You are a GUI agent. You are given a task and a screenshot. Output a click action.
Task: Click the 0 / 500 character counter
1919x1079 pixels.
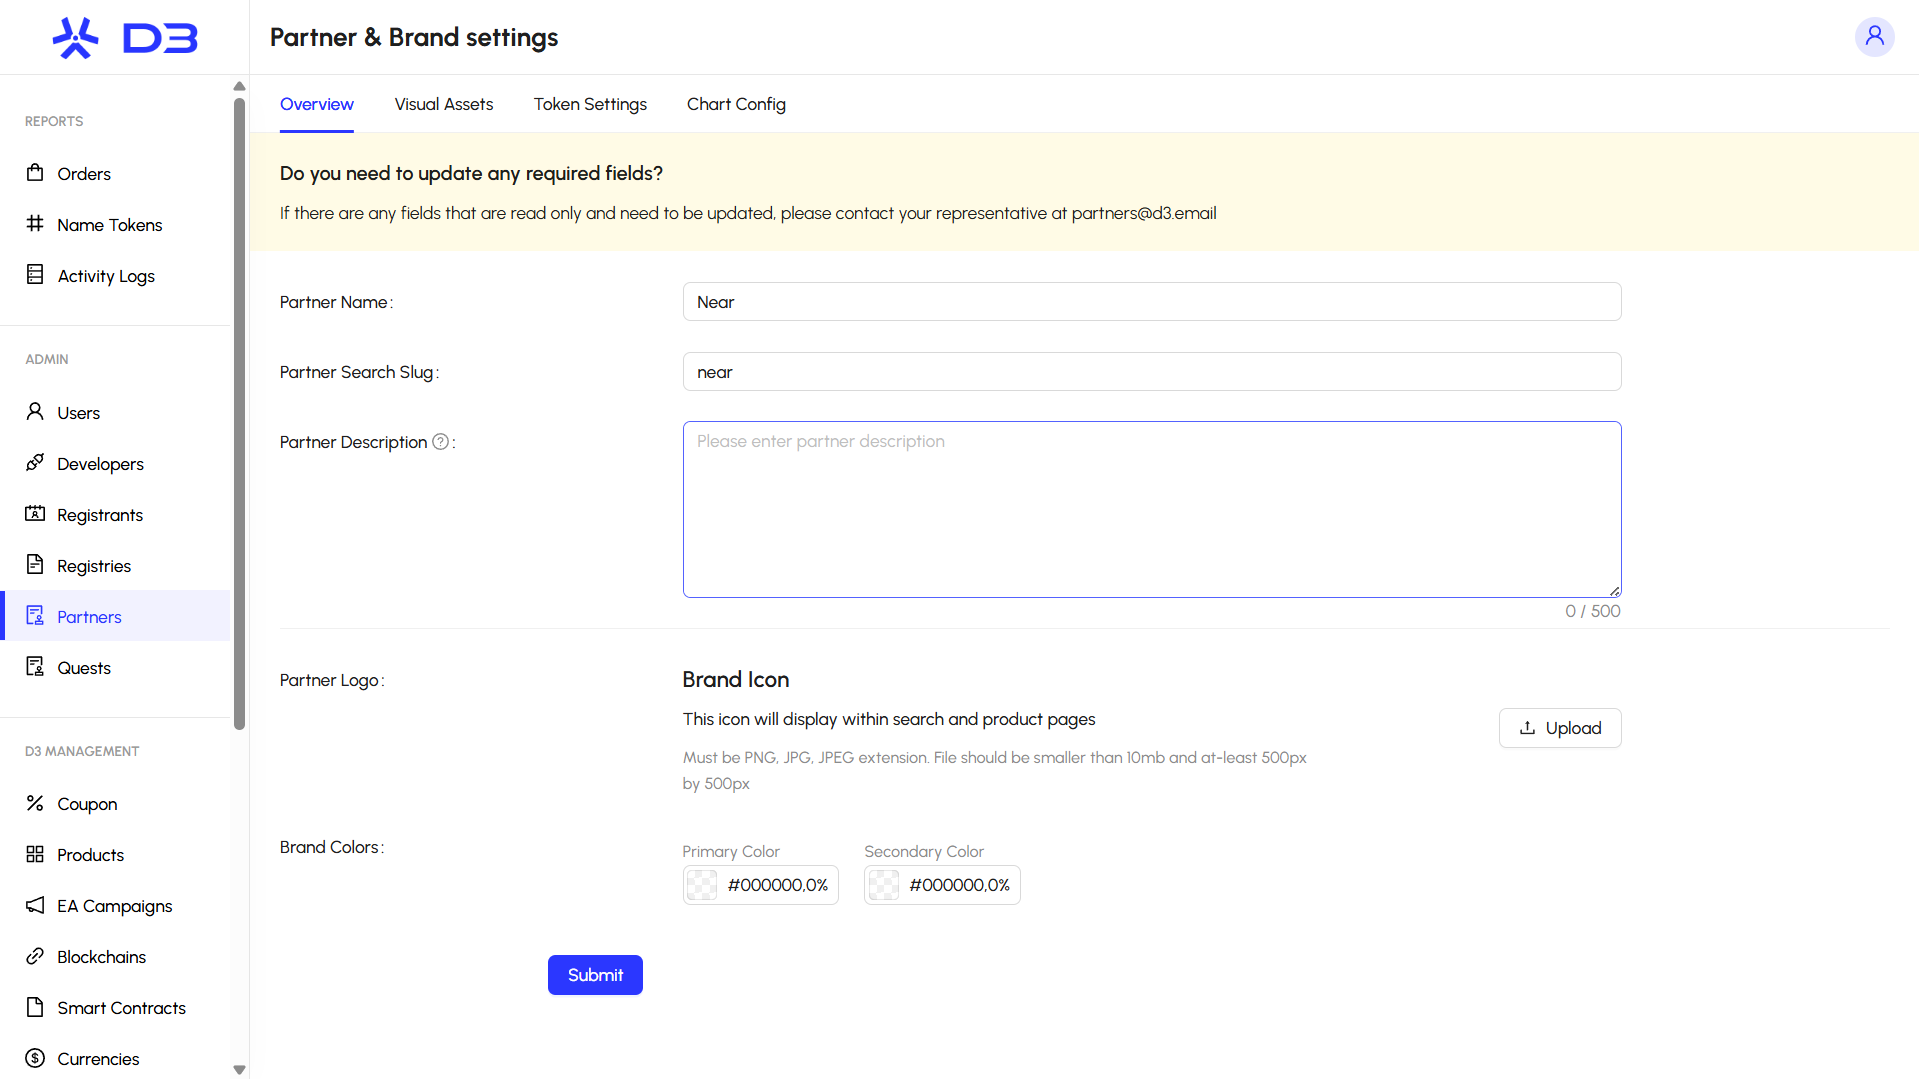(1593, 611)
